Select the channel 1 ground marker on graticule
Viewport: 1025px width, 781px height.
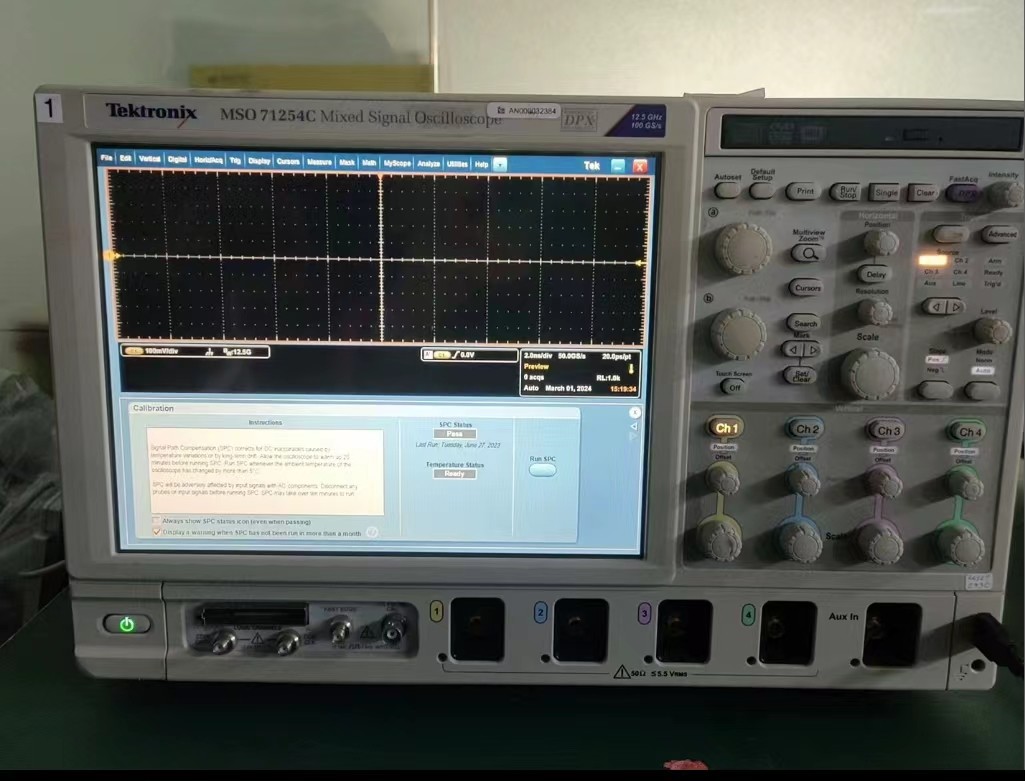pos(112,256)
